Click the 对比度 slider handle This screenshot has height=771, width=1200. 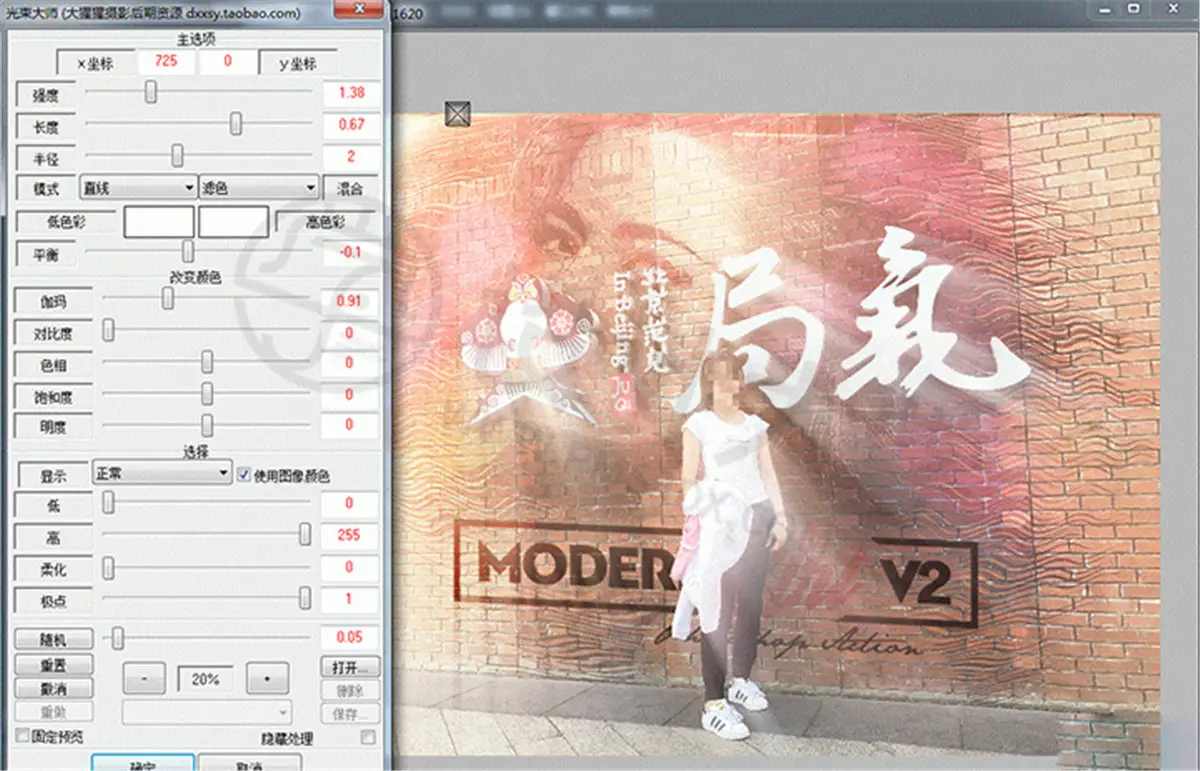pyautogui.click(x=108, y=330)
